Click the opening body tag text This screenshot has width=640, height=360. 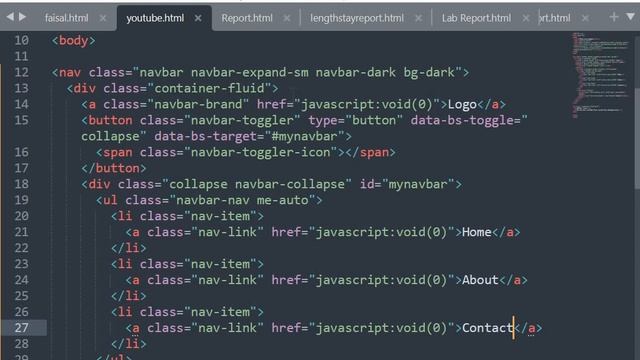(73, 40)
